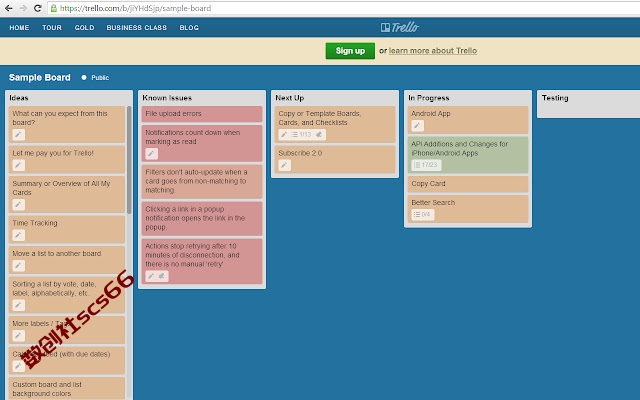This screenshot has height=400, width=640.
Task: Click the 'Sample Board' title
Action: pyautogui.click(x=40, y=78)
